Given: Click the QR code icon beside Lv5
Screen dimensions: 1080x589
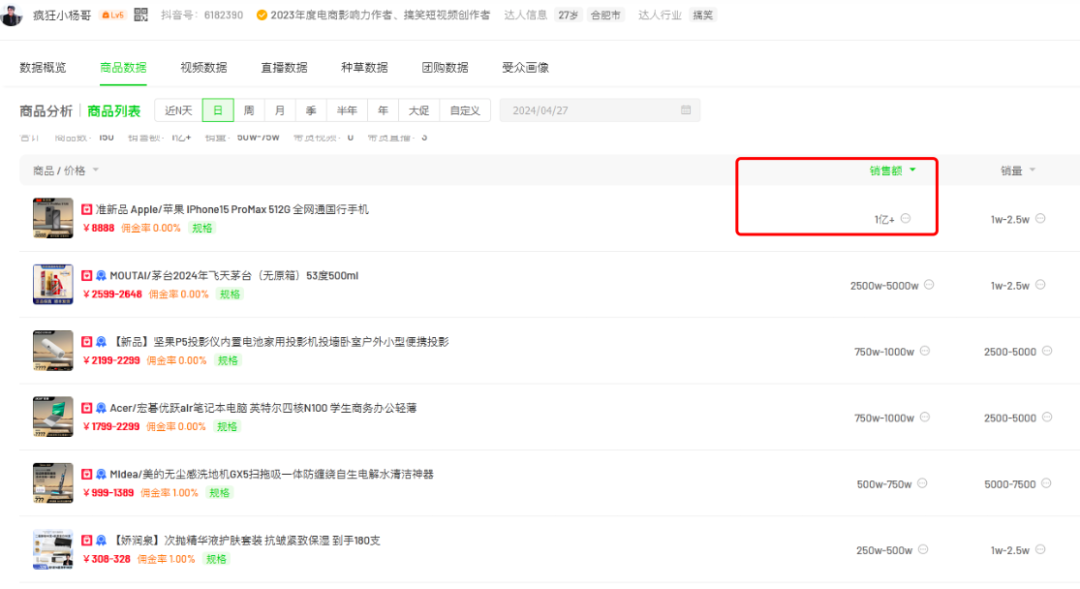Looking at the screenshot, I should 141,15.
